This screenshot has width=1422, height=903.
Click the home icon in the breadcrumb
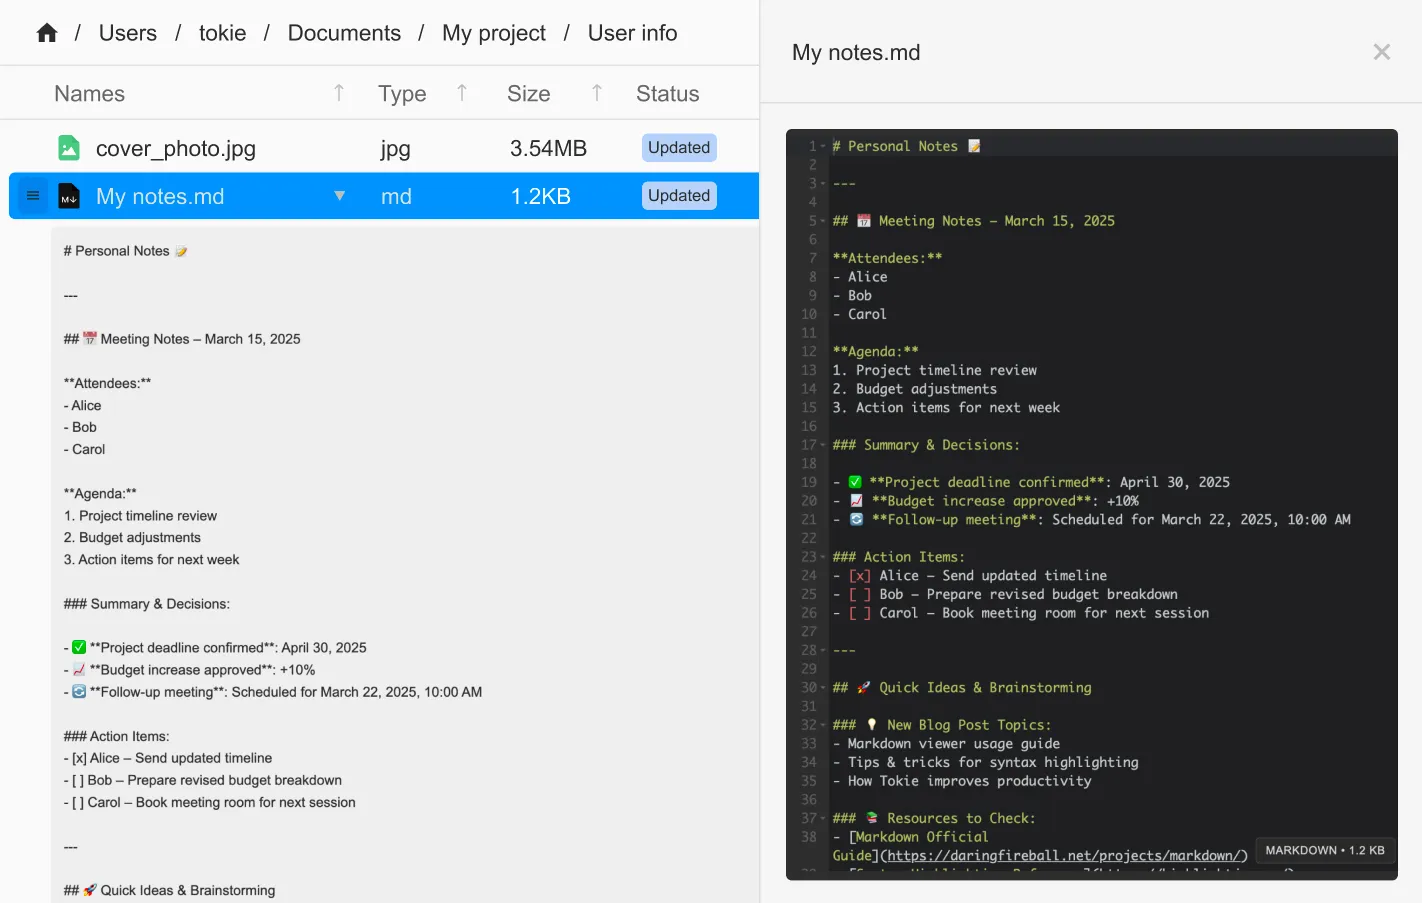pyautogui.click(x=47, y=33)
